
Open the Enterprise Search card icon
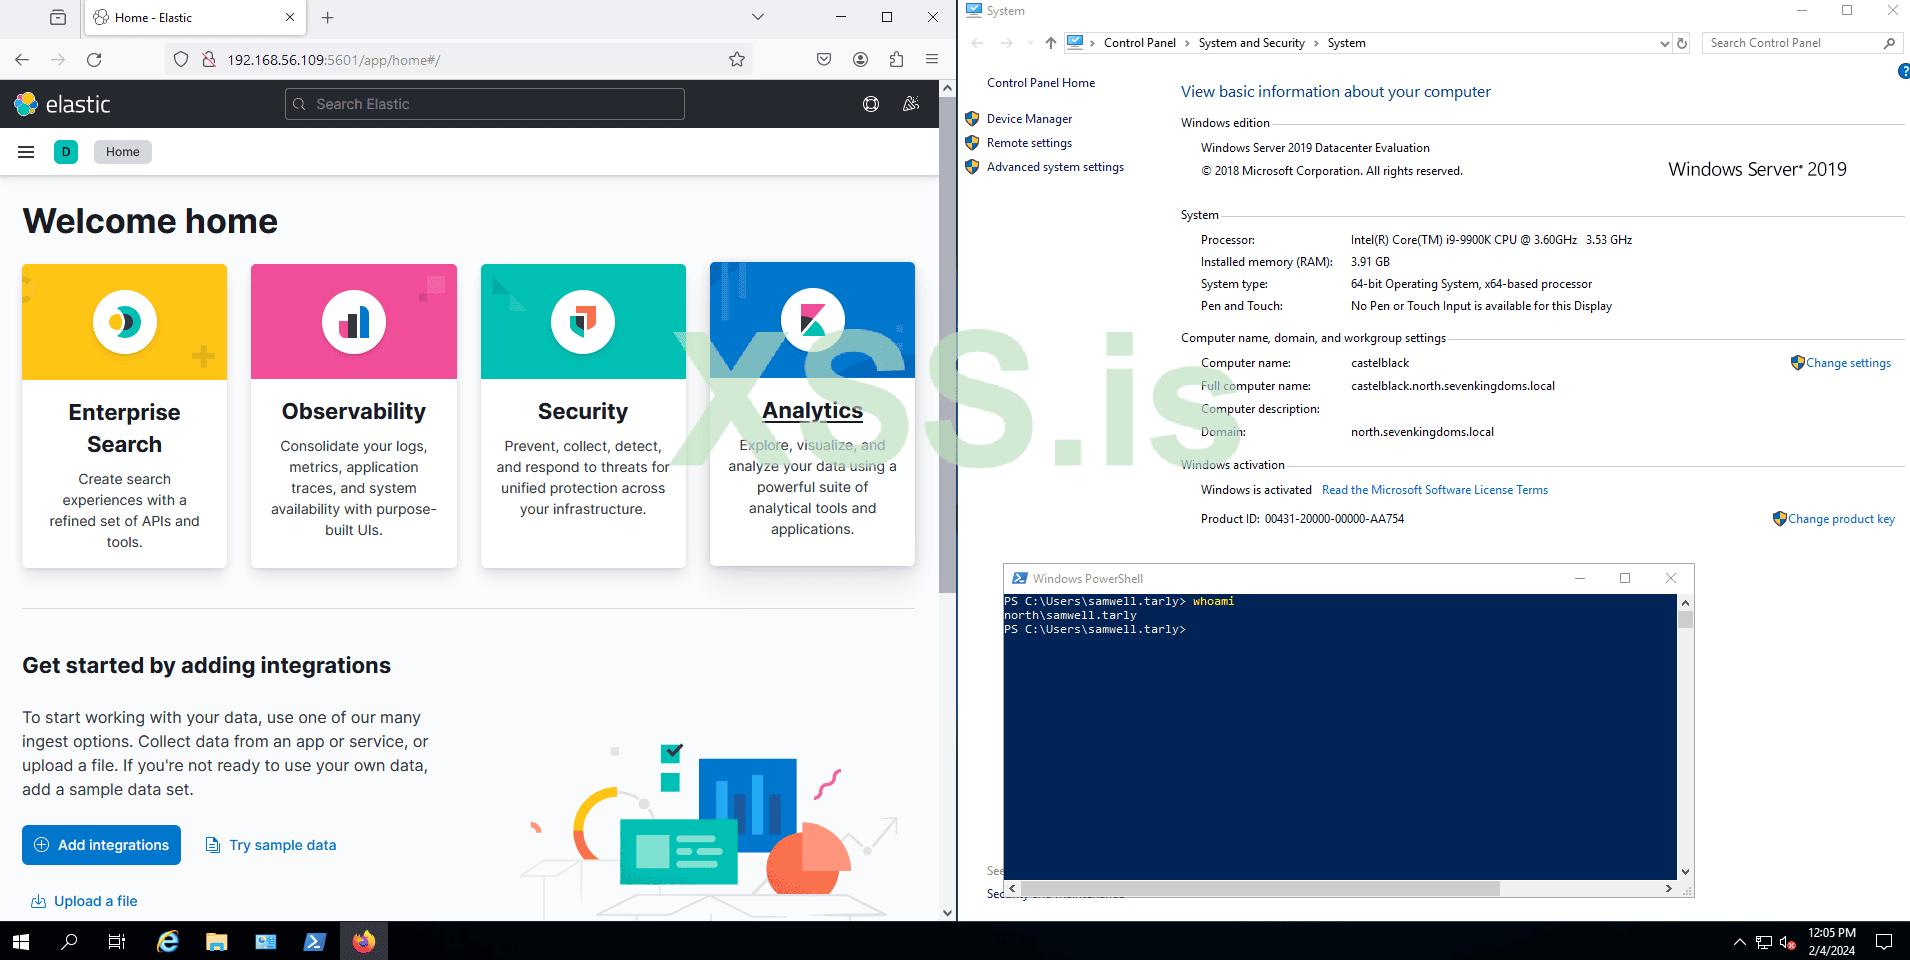(x=125, y=322)
